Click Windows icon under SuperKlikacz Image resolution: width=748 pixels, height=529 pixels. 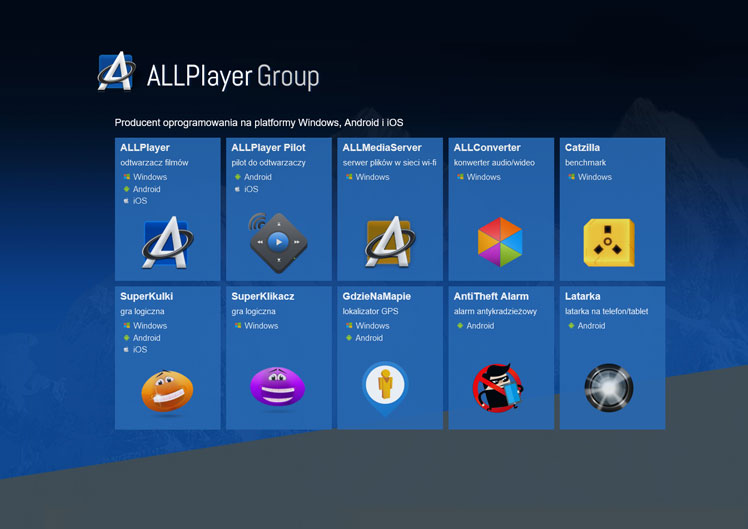238,325
